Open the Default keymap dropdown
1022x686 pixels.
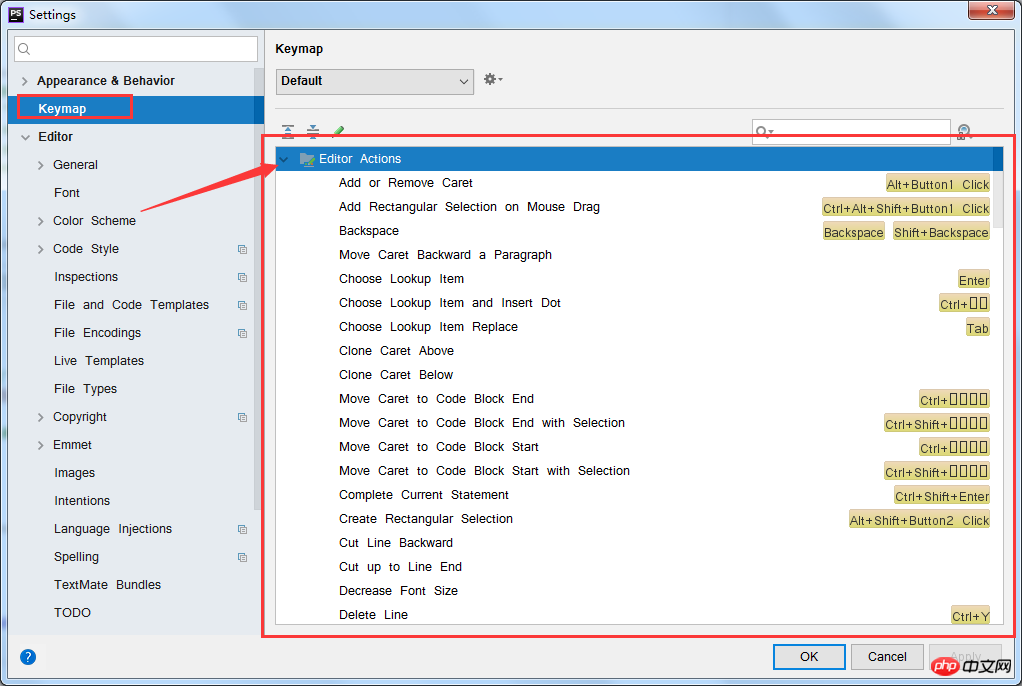(375, 82)
